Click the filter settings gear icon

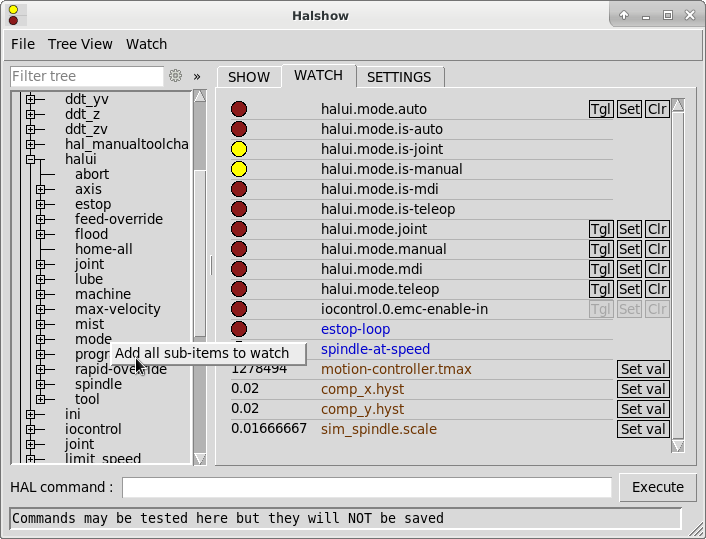click(x=176, y=76)
